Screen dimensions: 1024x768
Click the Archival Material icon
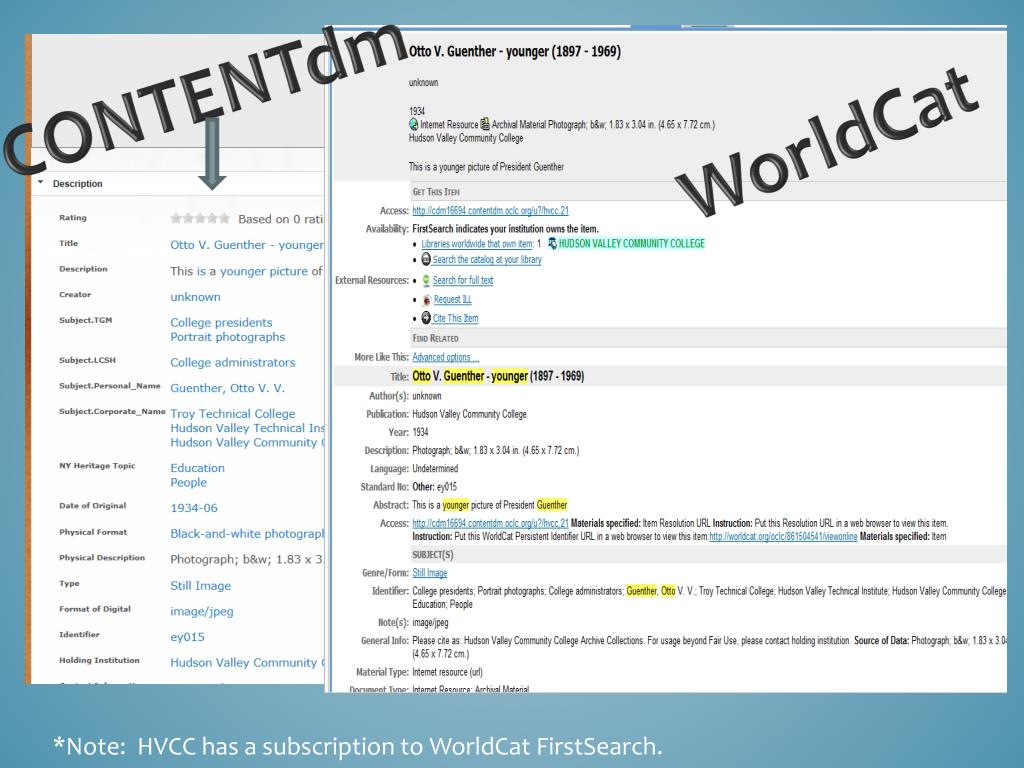(x=485, y=123)
